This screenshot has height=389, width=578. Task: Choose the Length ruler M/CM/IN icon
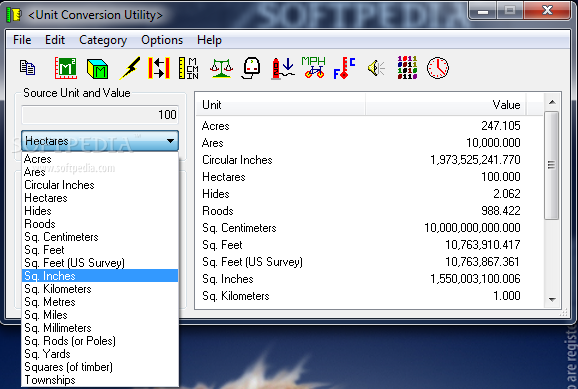pos(189,68)
